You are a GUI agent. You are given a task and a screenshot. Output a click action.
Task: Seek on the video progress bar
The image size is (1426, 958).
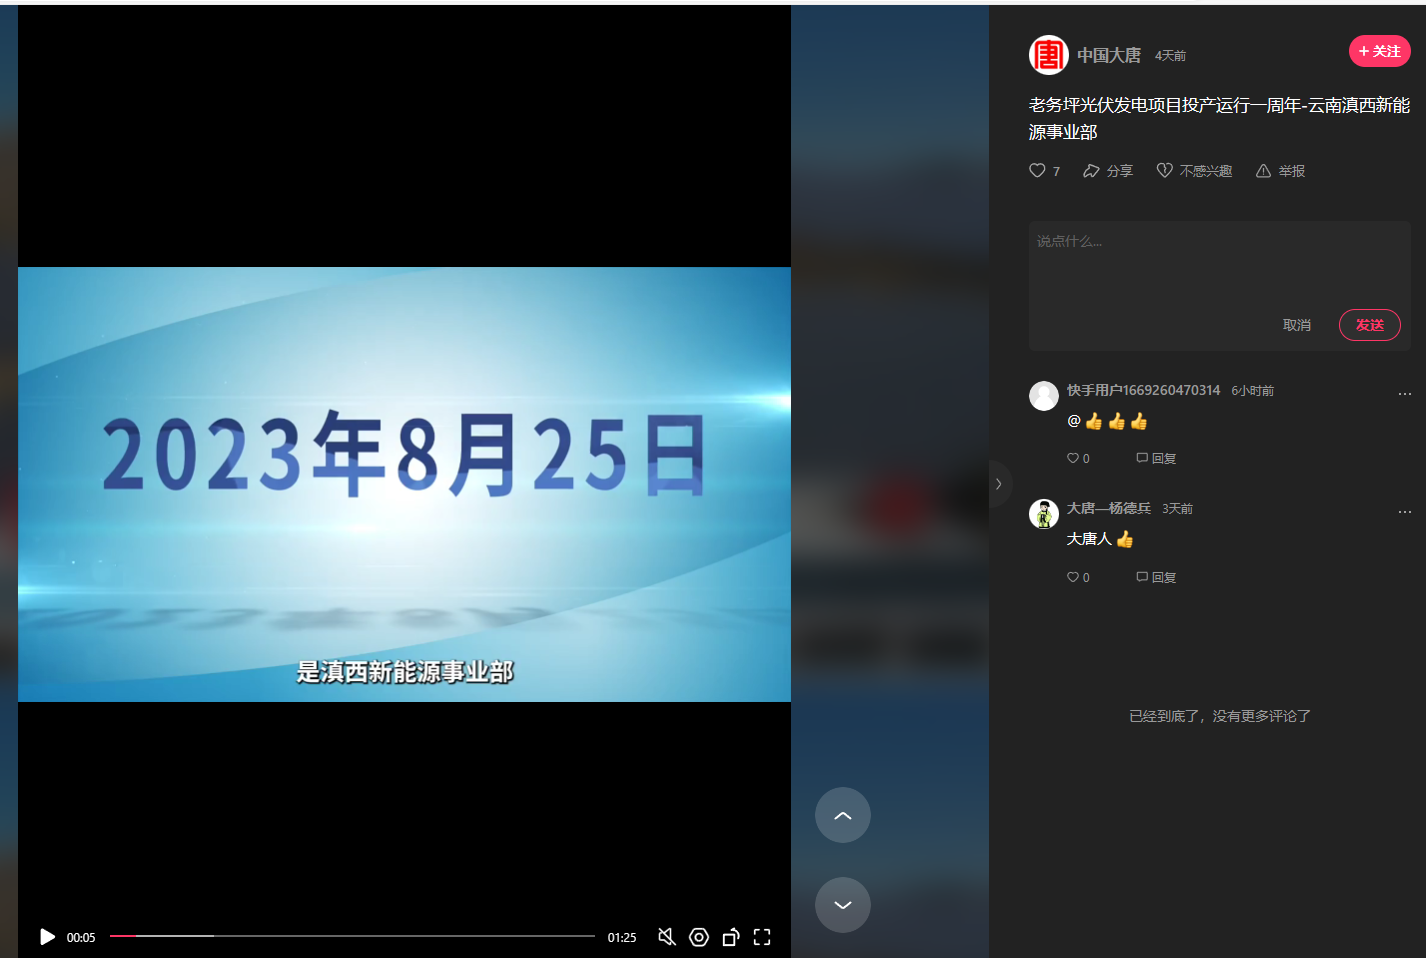[x=352, y=936]
